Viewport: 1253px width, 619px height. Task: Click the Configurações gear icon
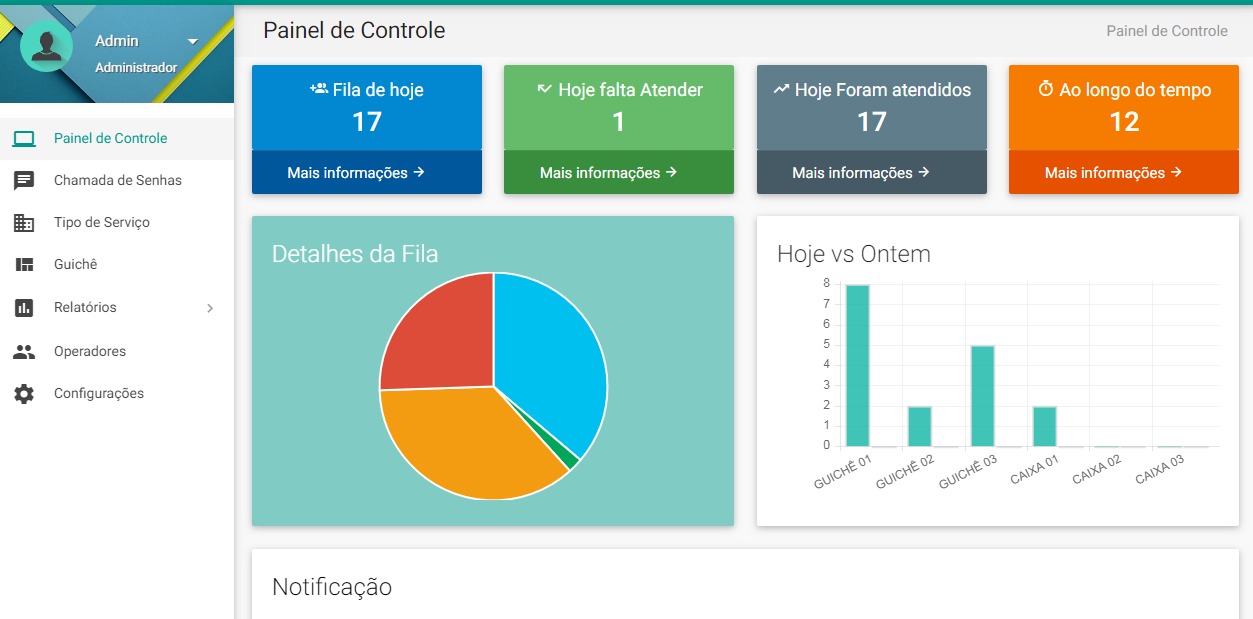[x=24, y=394]
